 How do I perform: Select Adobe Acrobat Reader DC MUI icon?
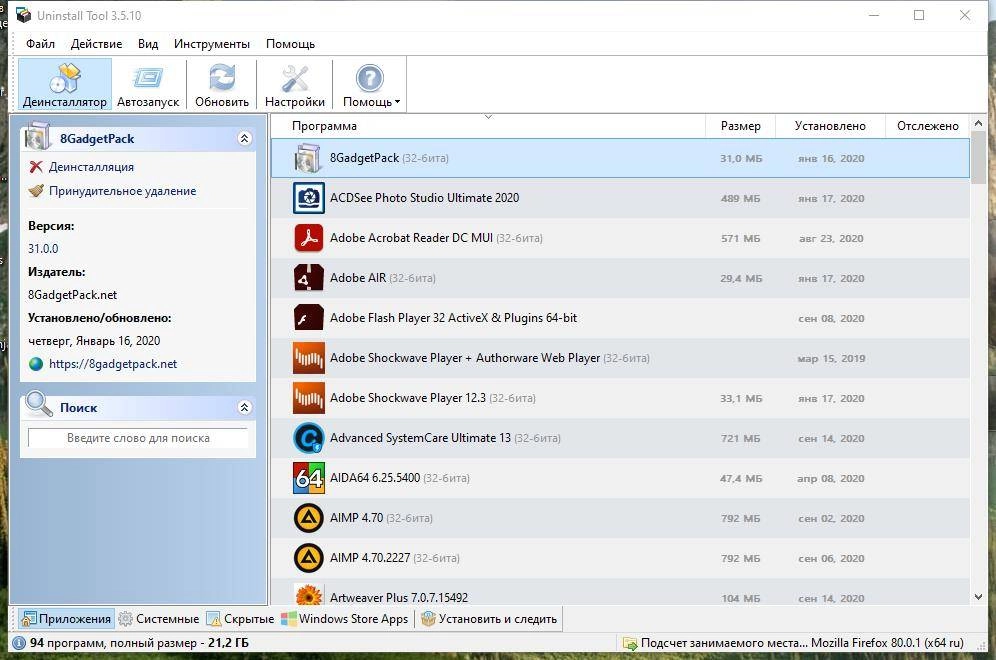pyautogui.click(x=309, y=238)
